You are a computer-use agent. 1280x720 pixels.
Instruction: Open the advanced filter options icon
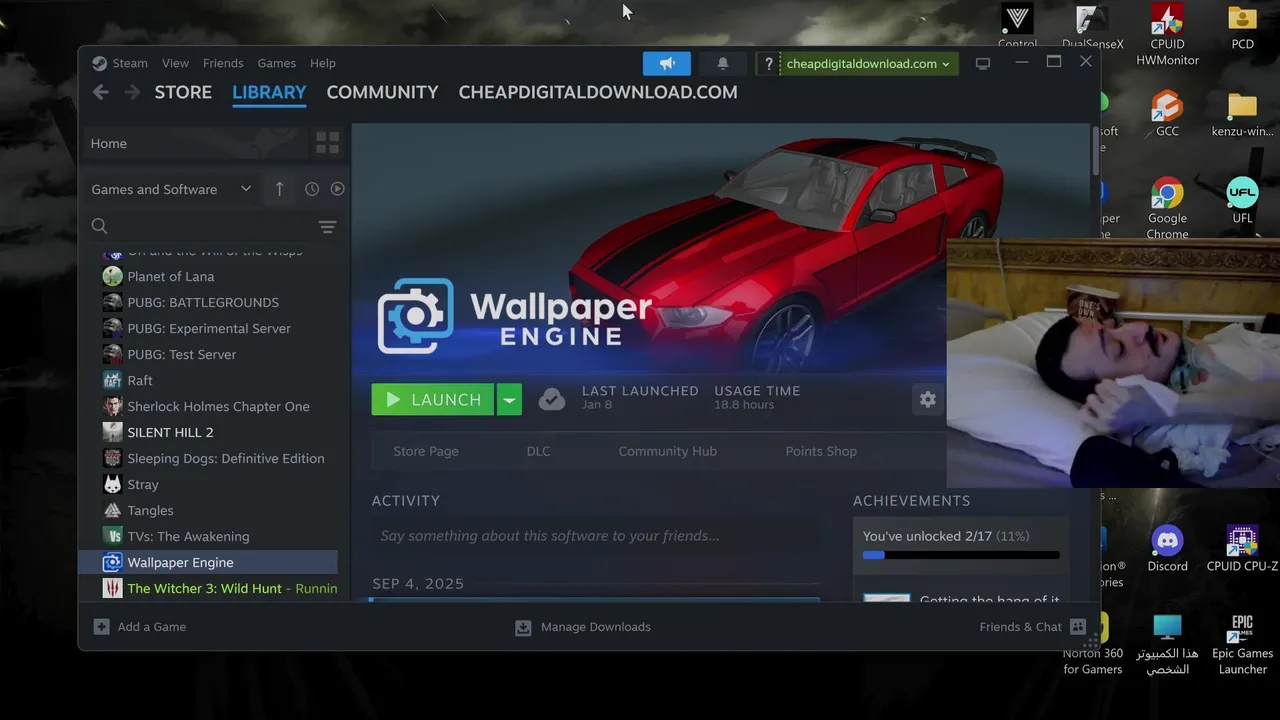(327, 227)
